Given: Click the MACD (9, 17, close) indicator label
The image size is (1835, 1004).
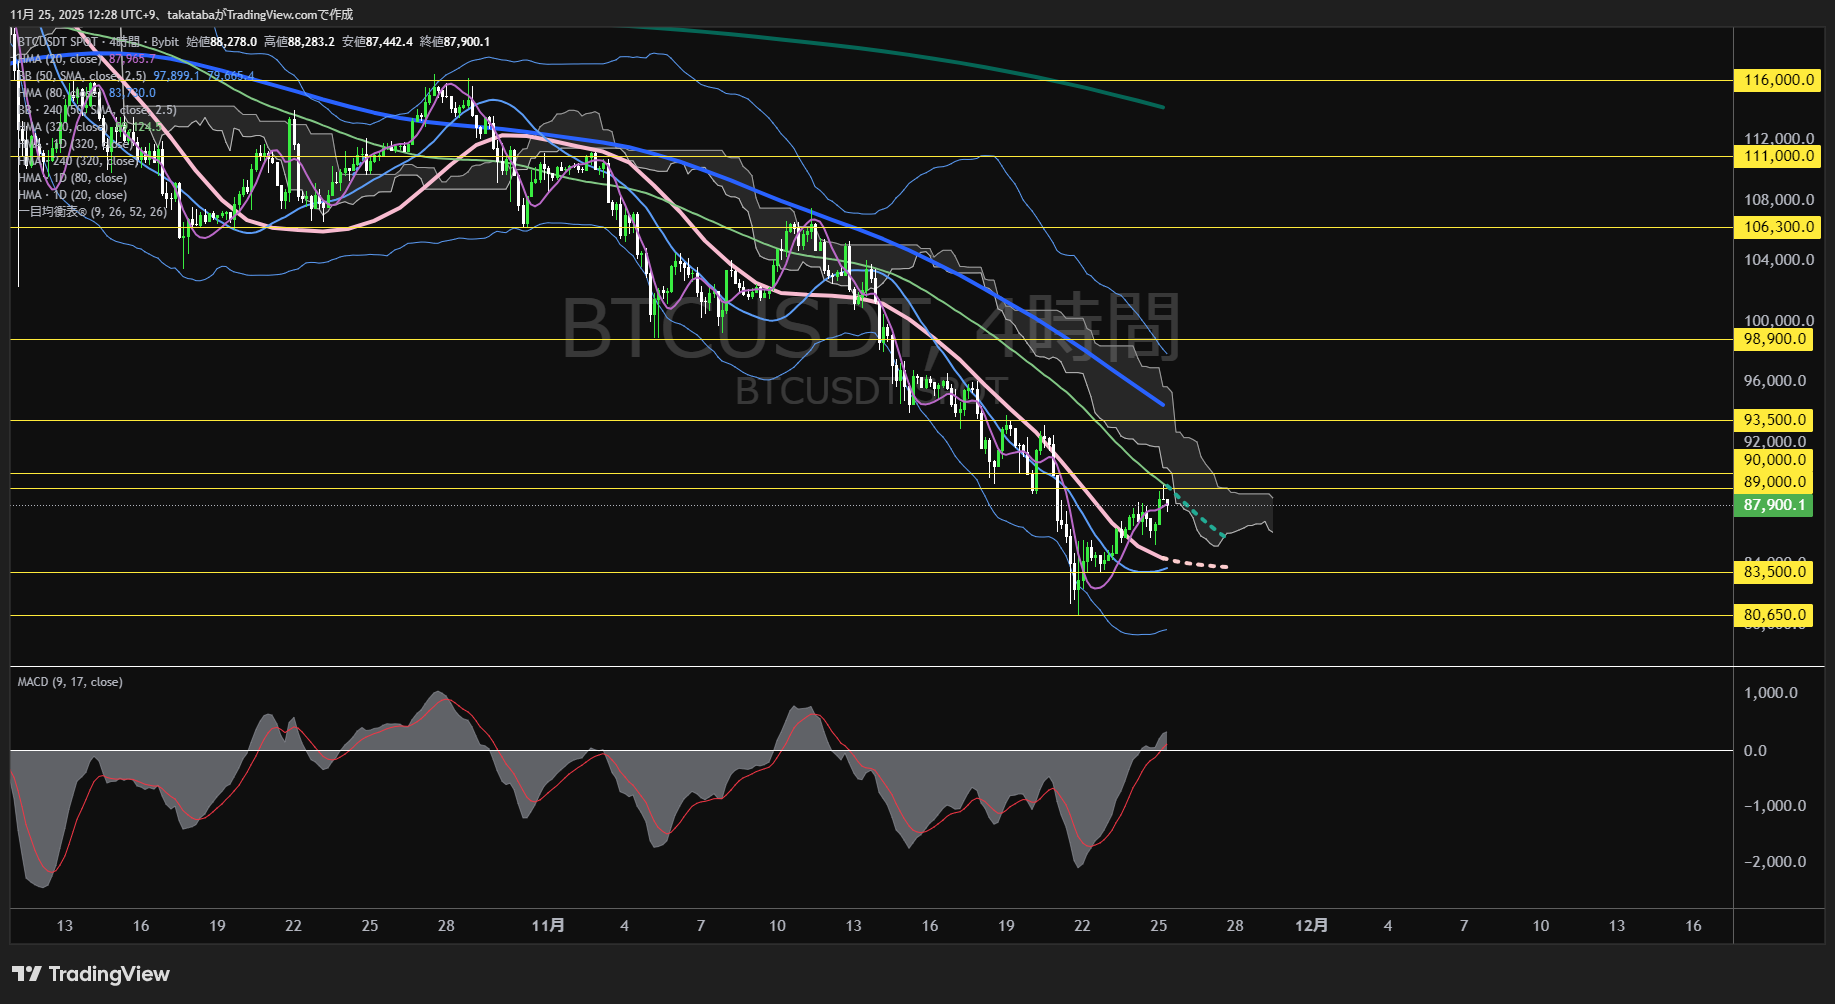Looking at the screenshot, I should pos(68,681).
